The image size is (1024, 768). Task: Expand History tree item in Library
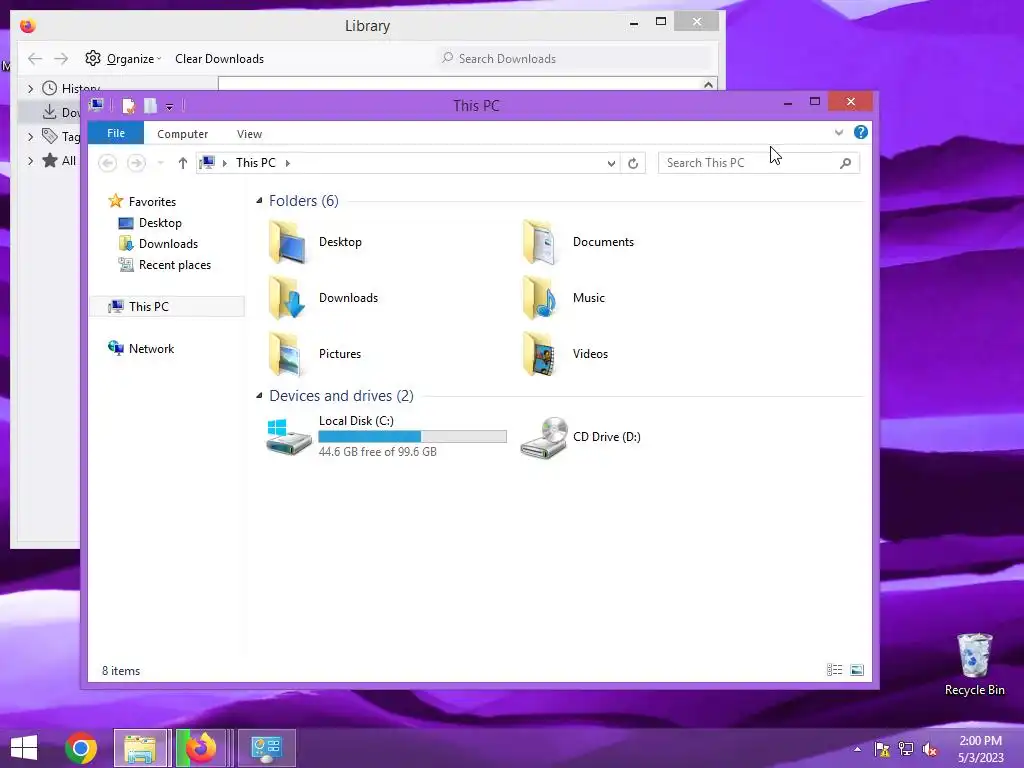[x=30, y=88]
